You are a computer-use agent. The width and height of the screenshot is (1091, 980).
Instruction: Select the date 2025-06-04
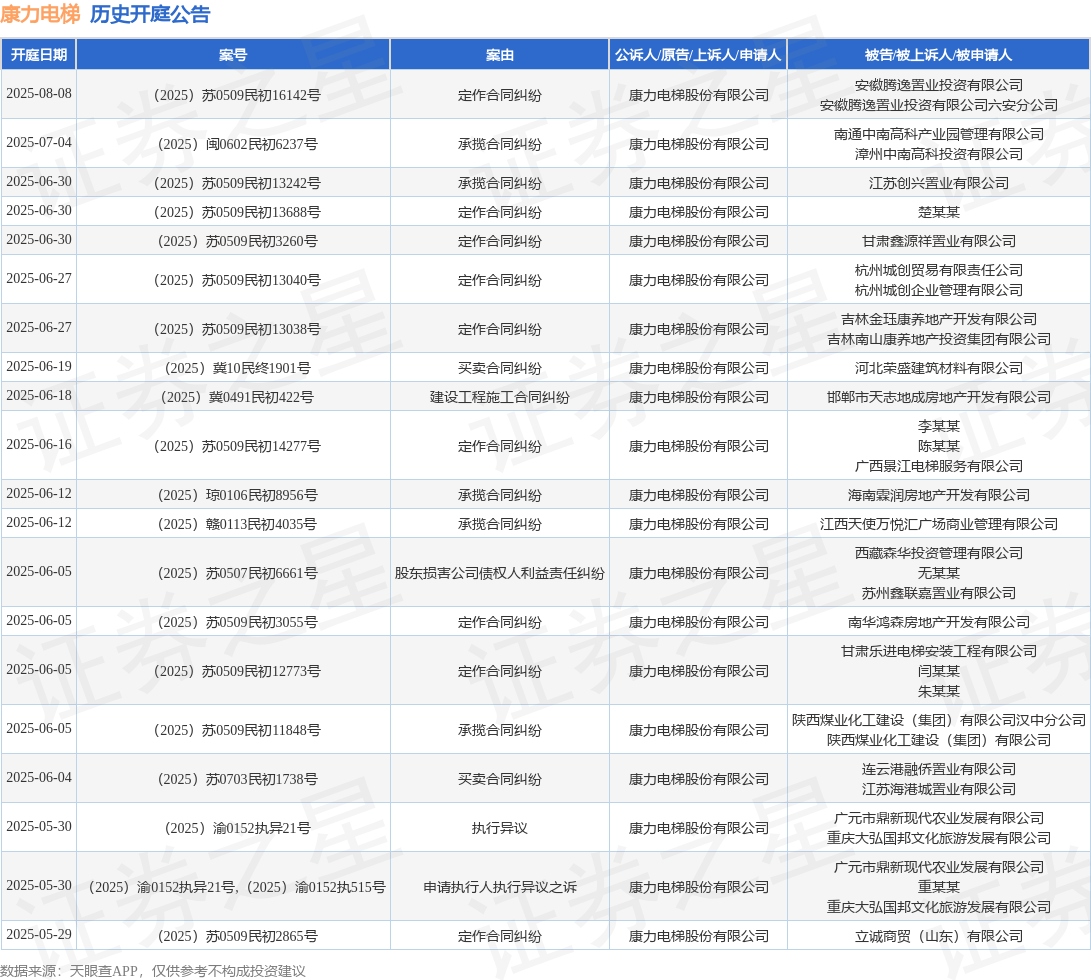click(39, 777)
